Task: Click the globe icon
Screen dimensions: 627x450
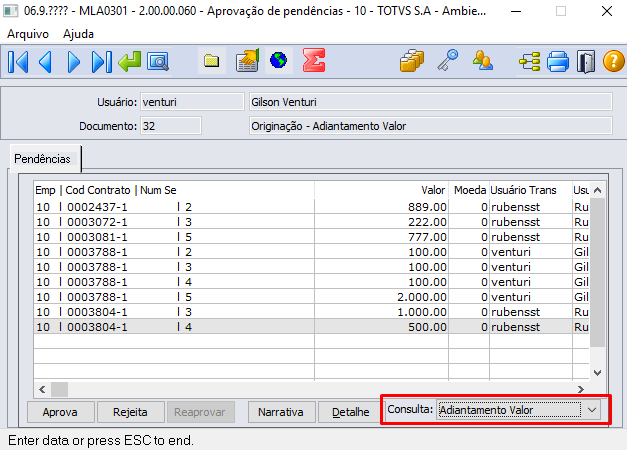Action: [278, 60]
